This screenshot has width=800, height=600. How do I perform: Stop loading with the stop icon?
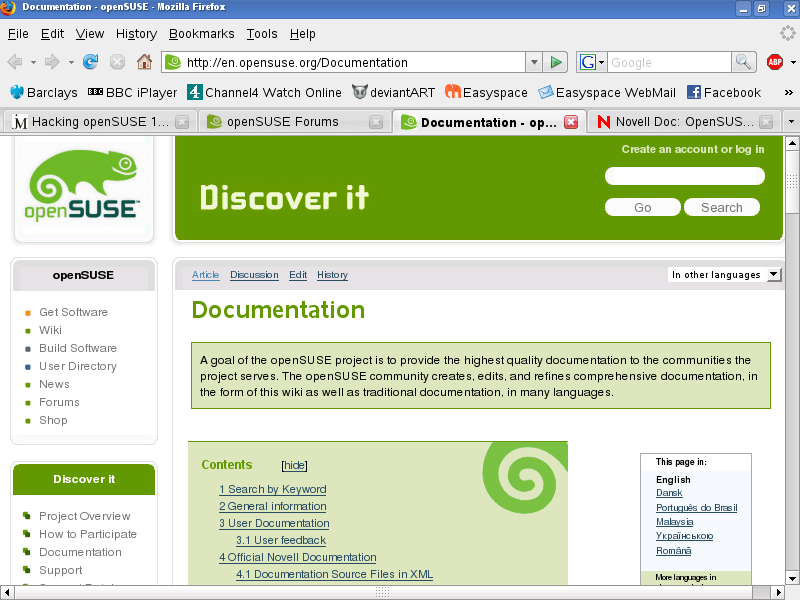pyautogui.click(x=117, y=62)
